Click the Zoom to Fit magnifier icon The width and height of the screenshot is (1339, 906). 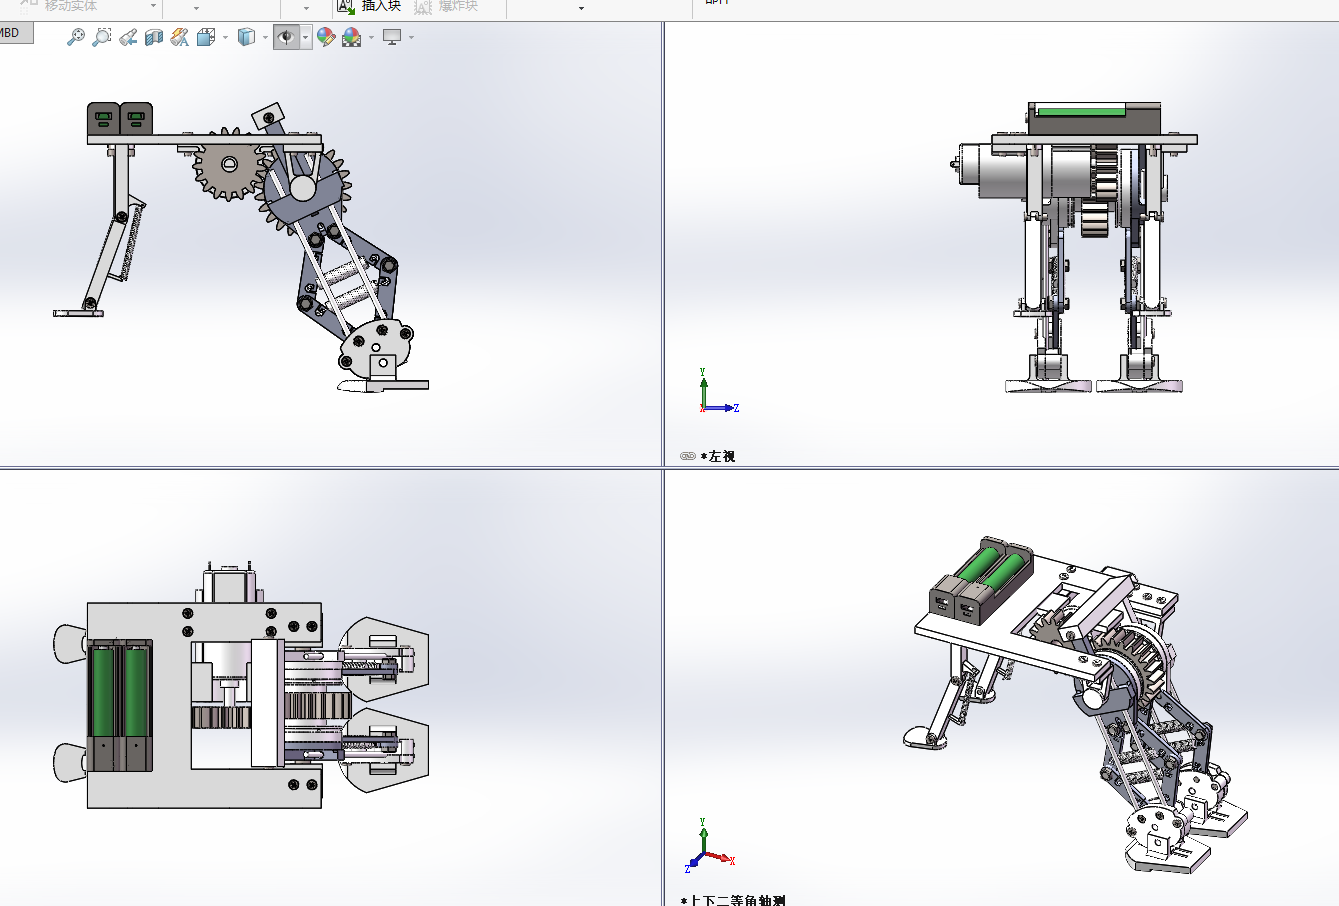coord(76,37)
